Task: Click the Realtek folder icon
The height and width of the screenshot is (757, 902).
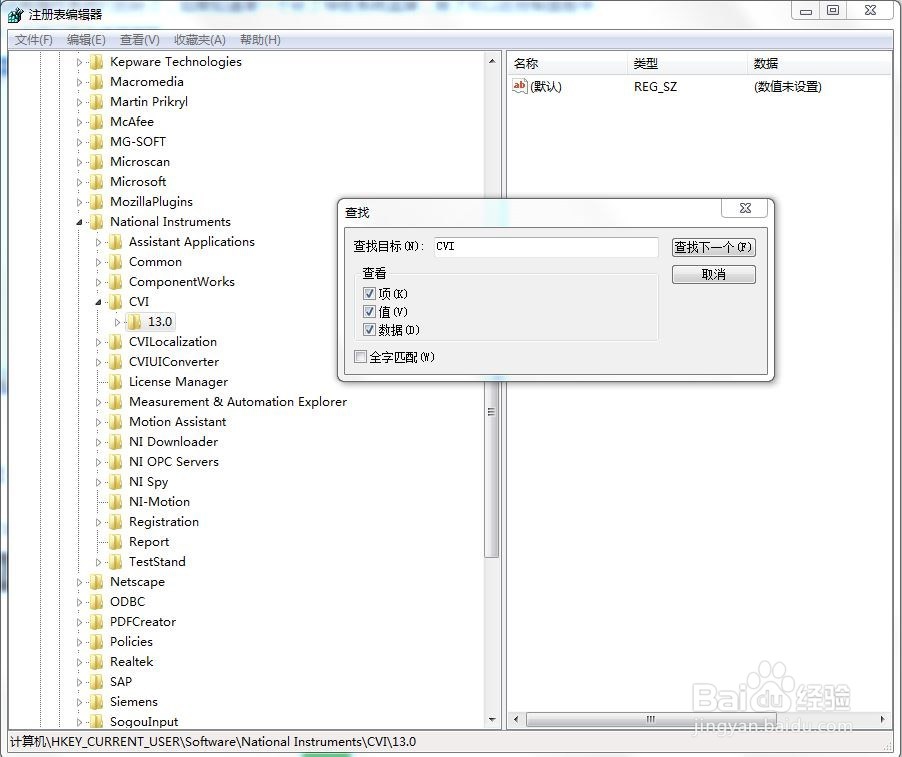Action: point(97,662)
